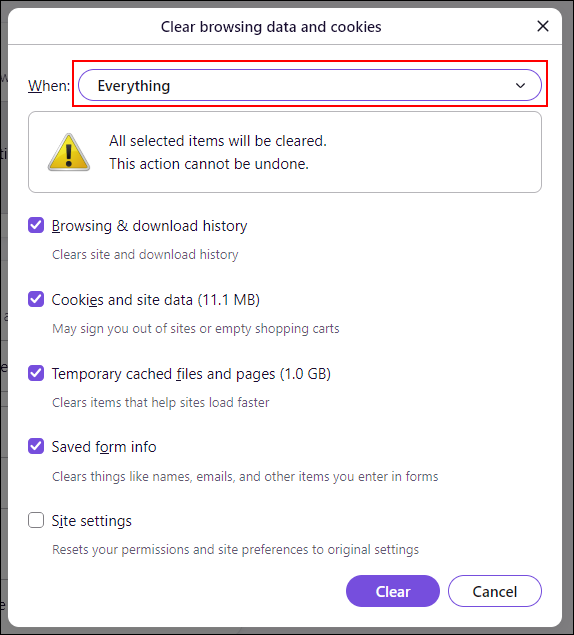Click the purple Clear button
Image resolution: width=574 pixels, height=635 pixels.
tap(393, 591)
